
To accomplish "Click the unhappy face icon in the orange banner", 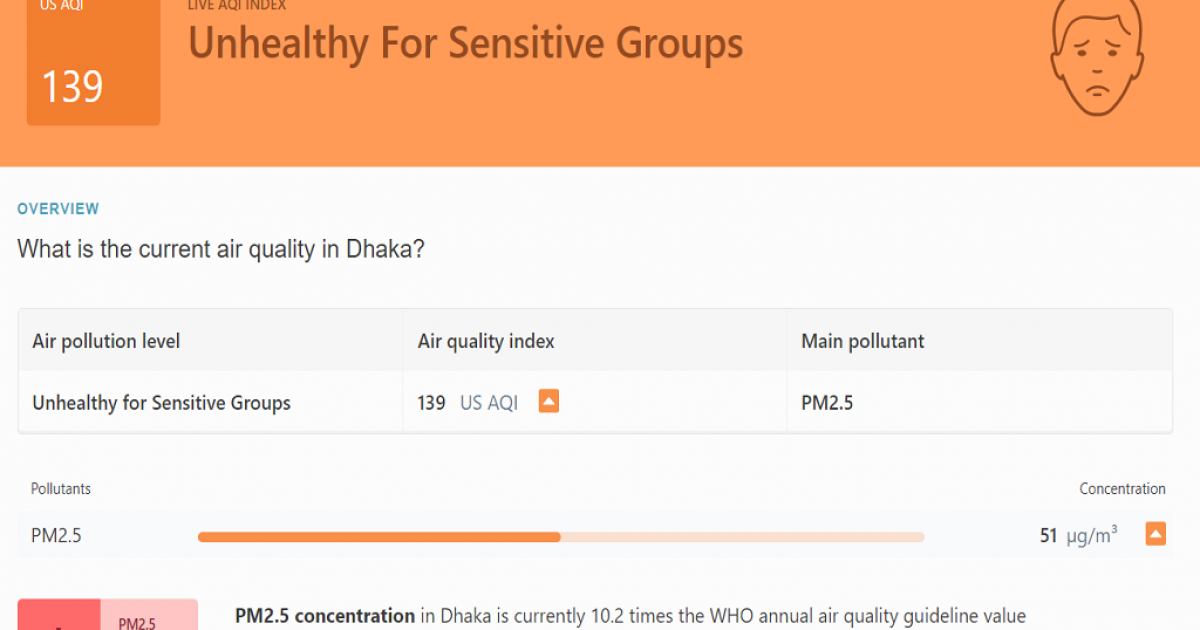I will pyautogui.click(x=1097, y=57).
